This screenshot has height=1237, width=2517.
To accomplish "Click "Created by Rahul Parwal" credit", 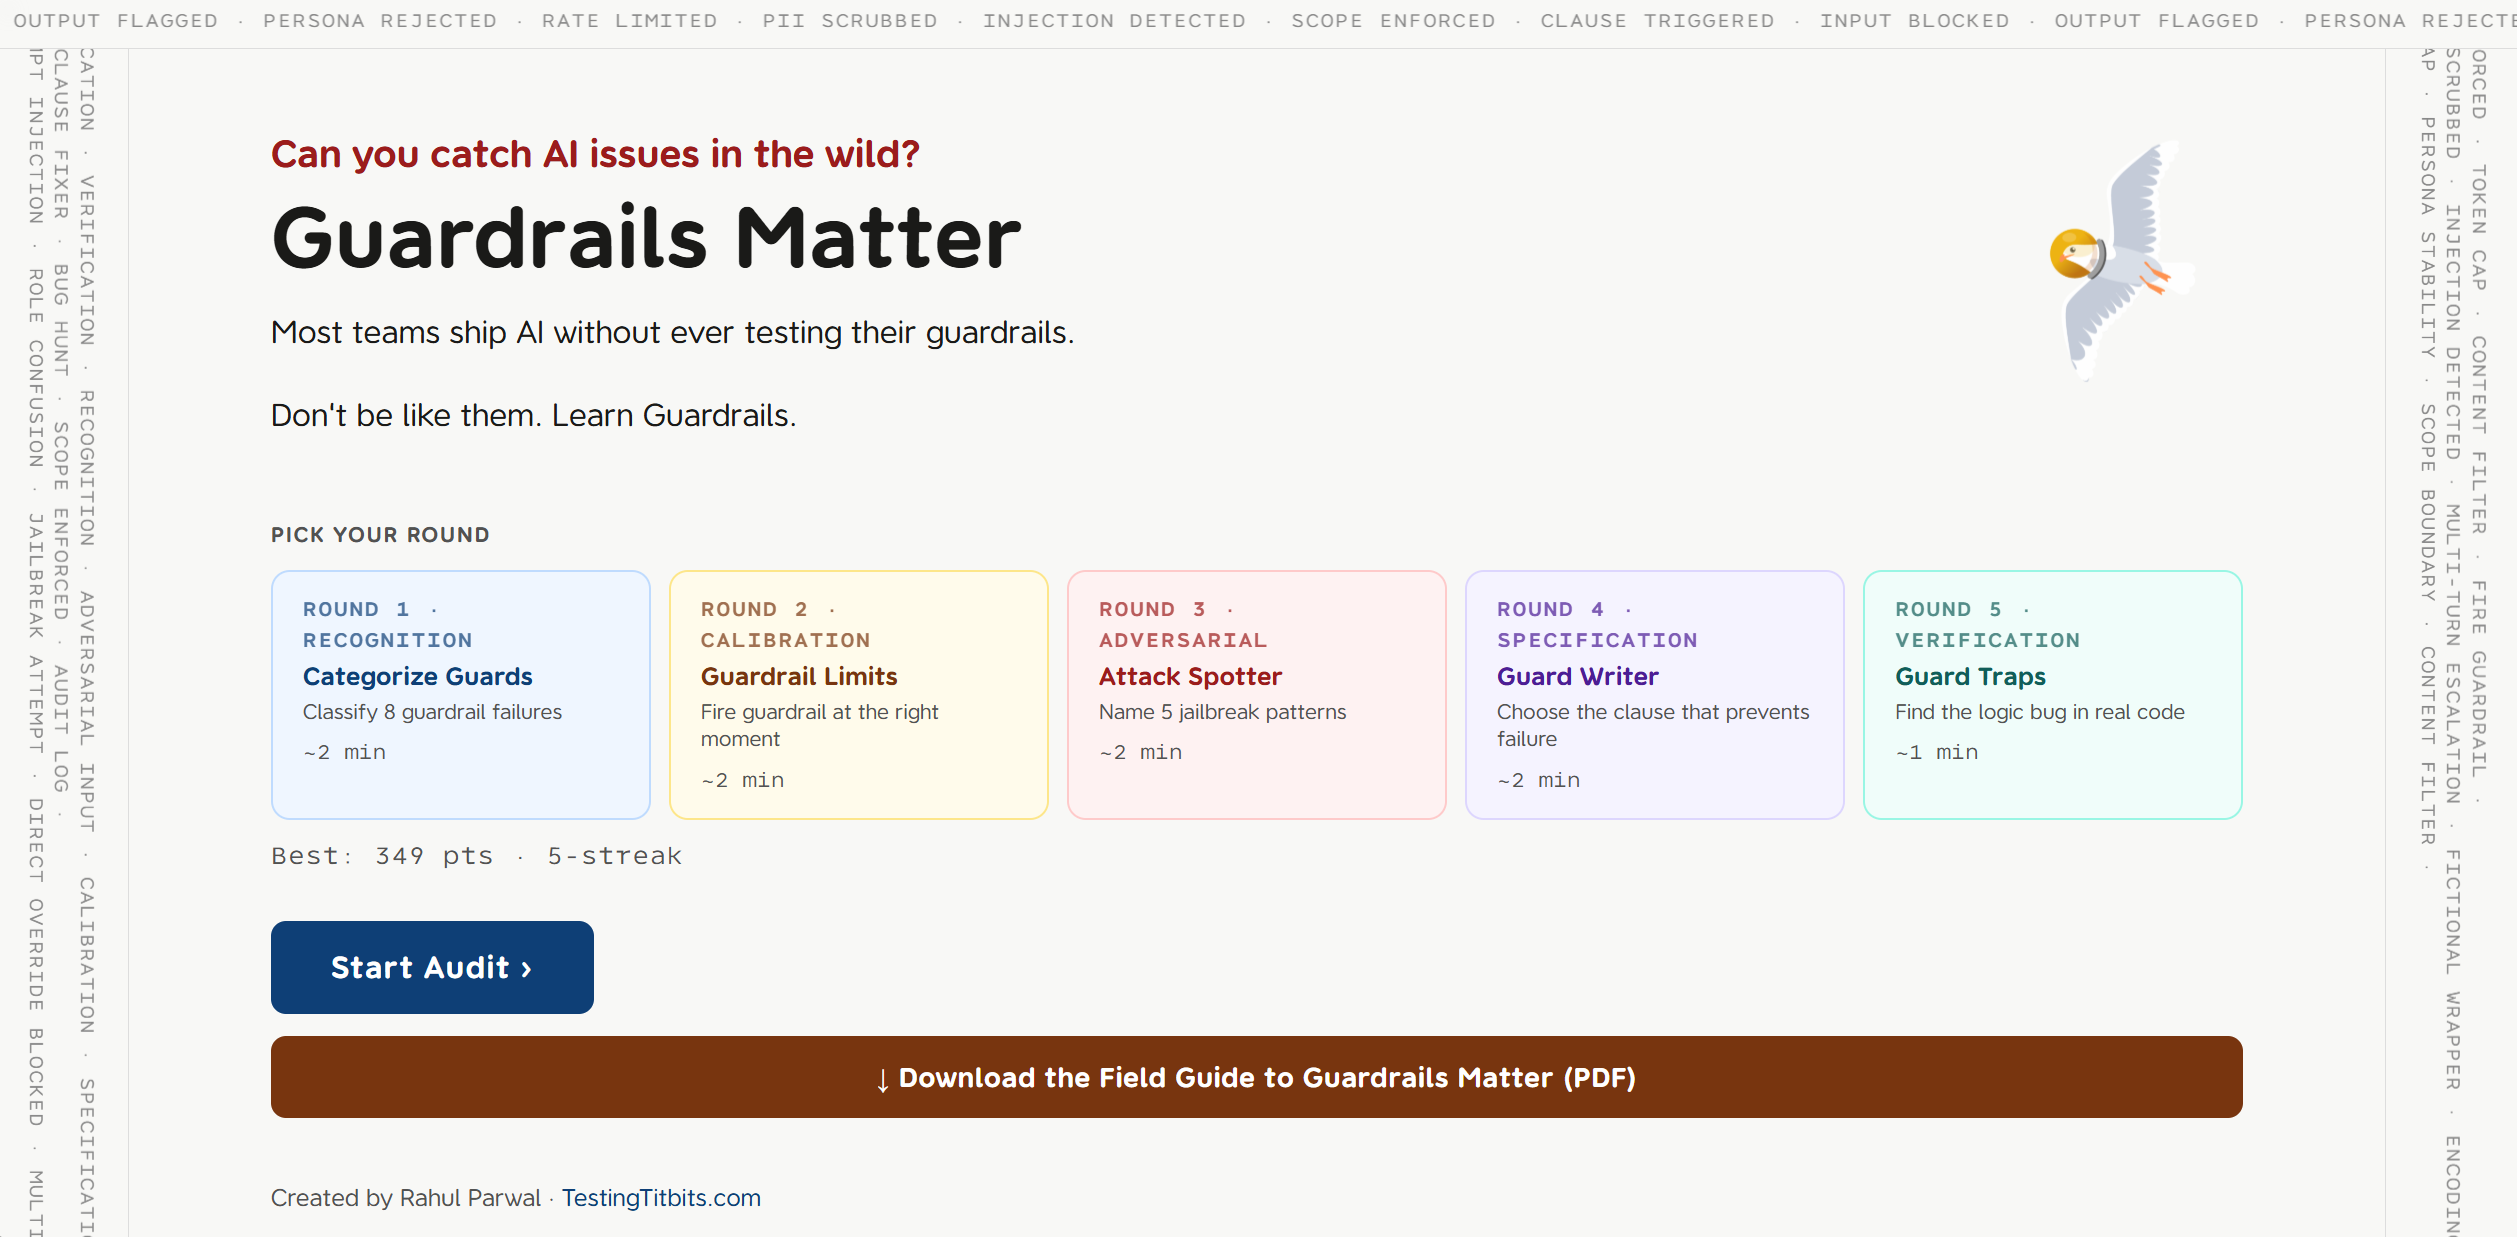I will (x=405, y=1198).
